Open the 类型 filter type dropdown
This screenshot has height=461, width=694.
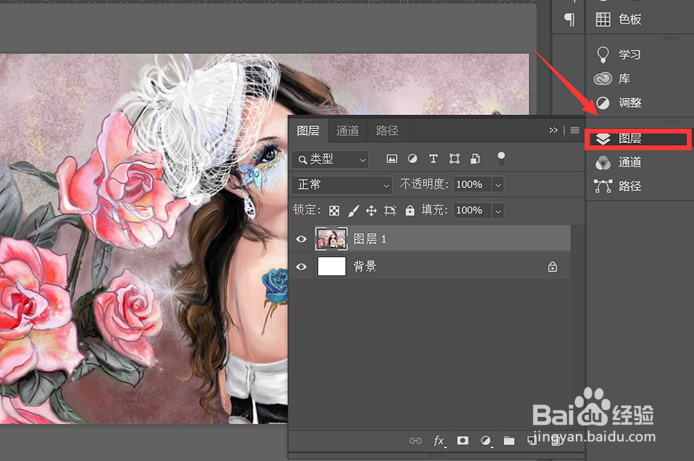tap(330, 159)
